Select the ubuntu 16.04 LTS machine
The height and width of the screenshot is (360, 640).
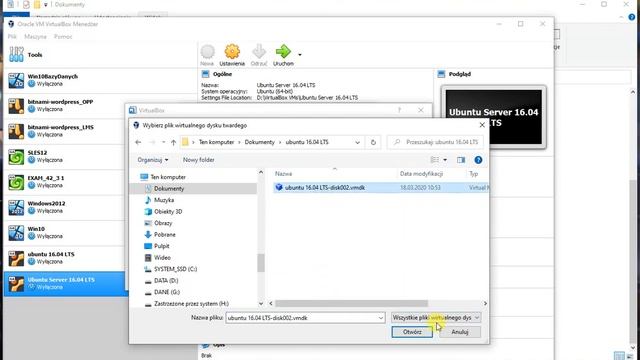[x=65, y=258]
